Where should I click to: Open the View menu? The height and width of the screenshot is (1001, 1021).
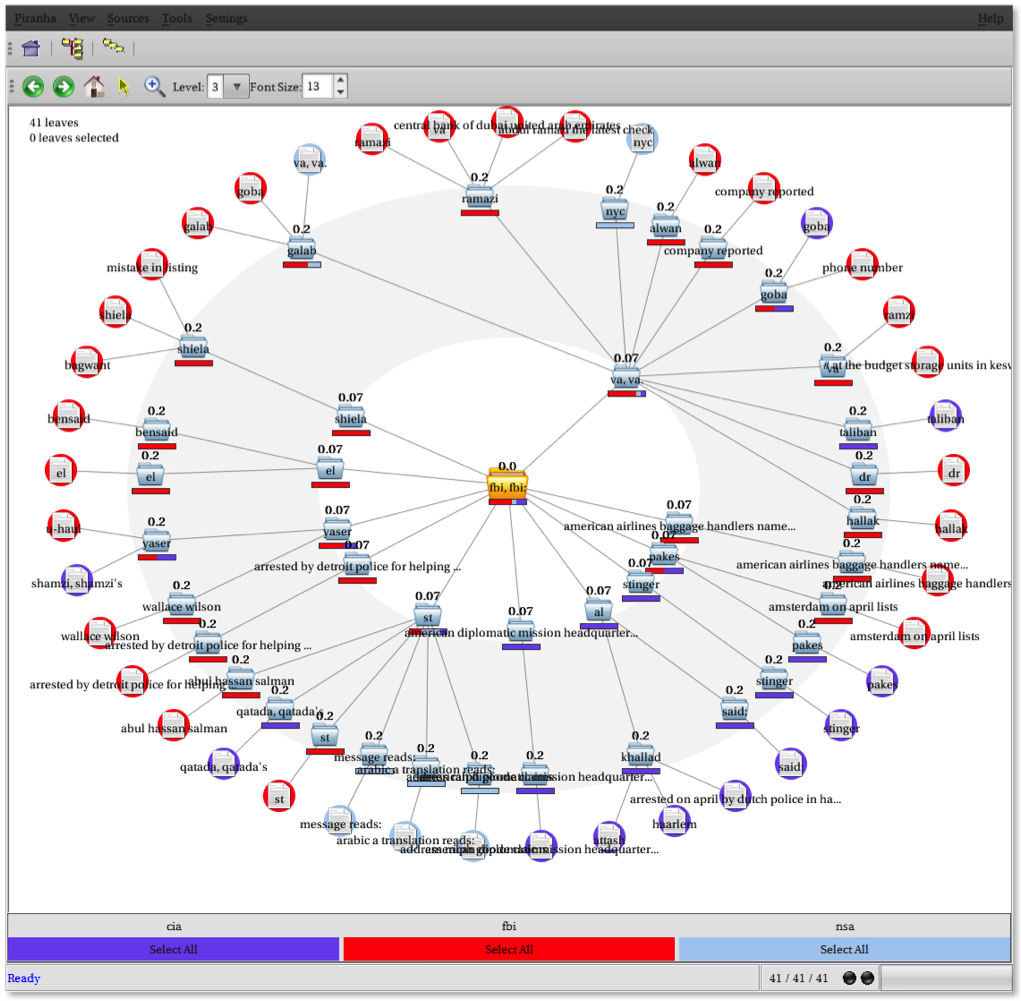82,18
